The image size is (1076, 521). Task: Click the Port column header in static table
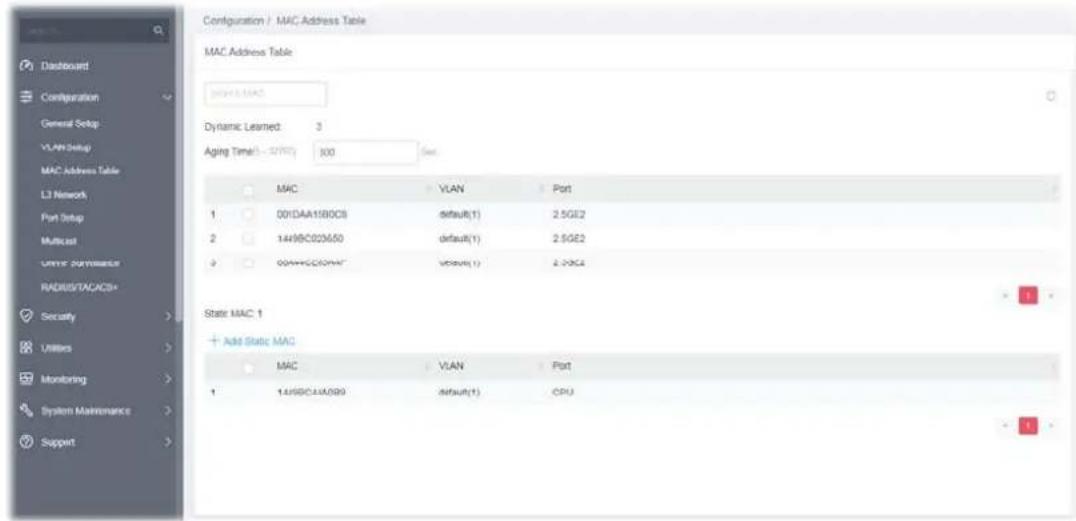561,368
